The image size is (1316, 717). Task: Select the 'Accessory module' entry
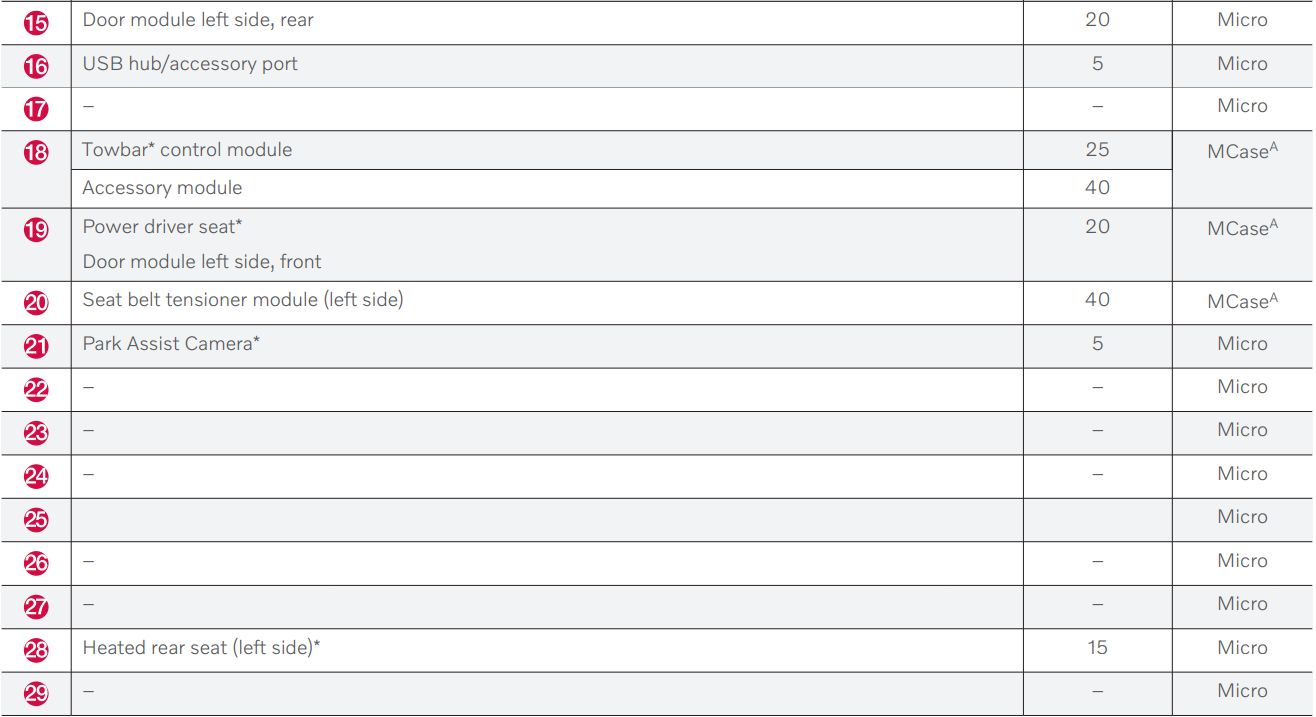[162, 188]
